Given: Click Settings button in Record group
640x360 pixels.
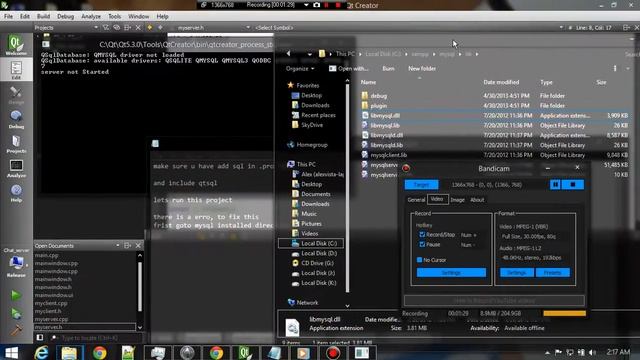Looking at the screenshot, I should (451, 272).
